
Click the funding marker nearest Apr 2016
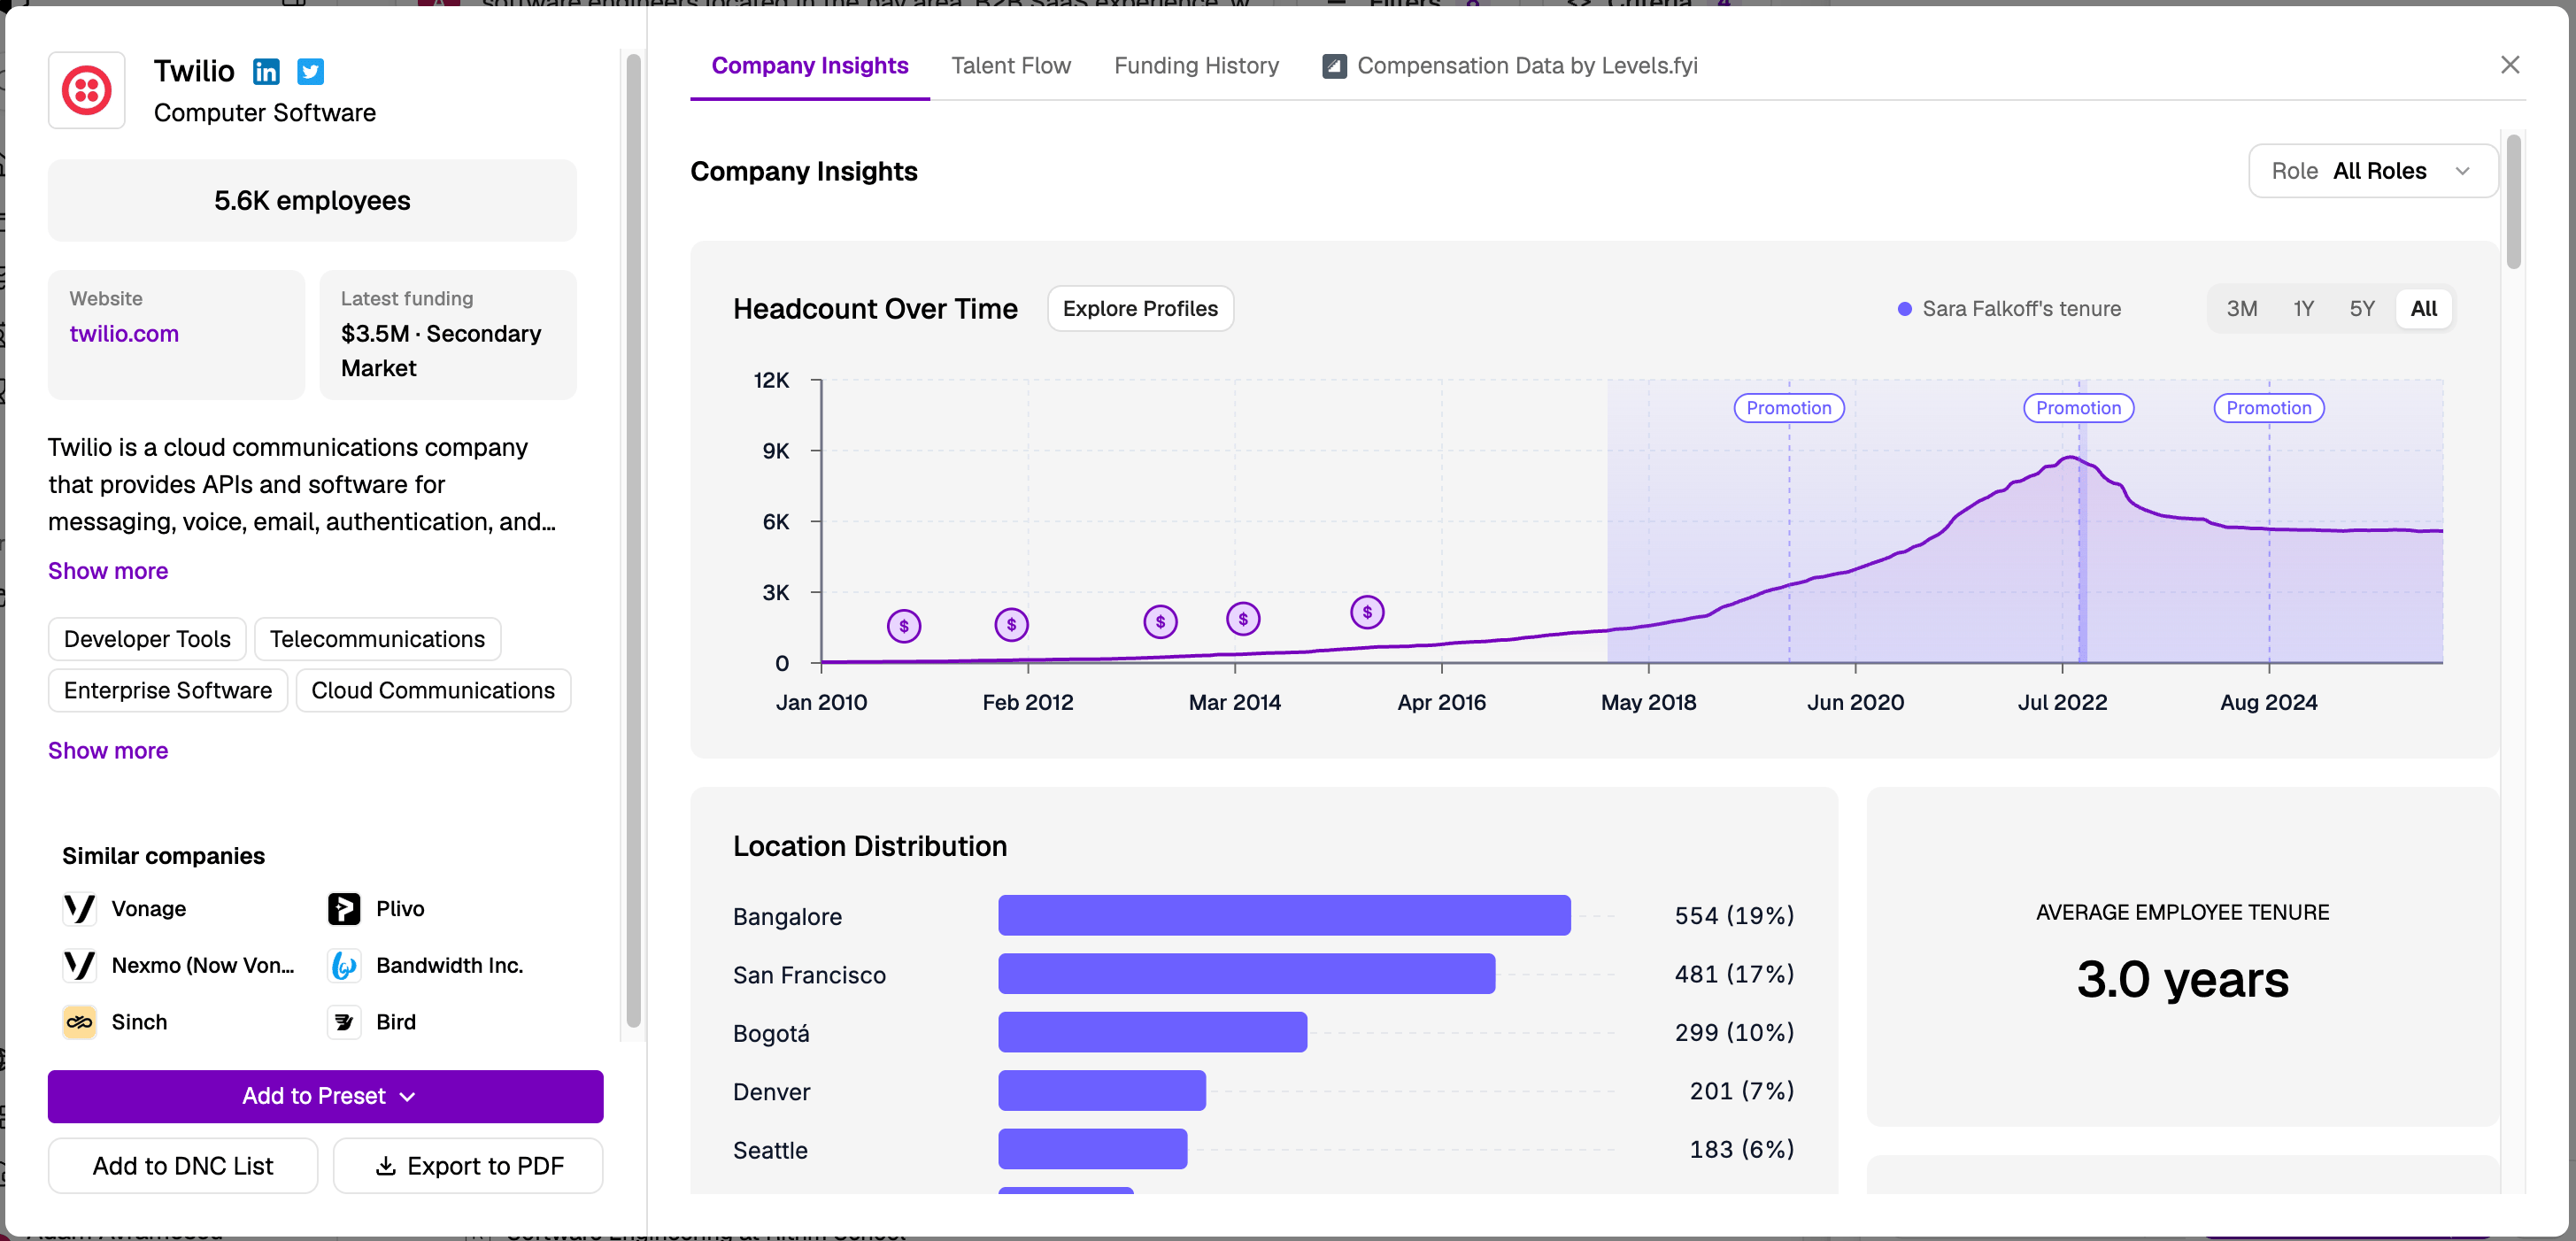[1367, 612]
